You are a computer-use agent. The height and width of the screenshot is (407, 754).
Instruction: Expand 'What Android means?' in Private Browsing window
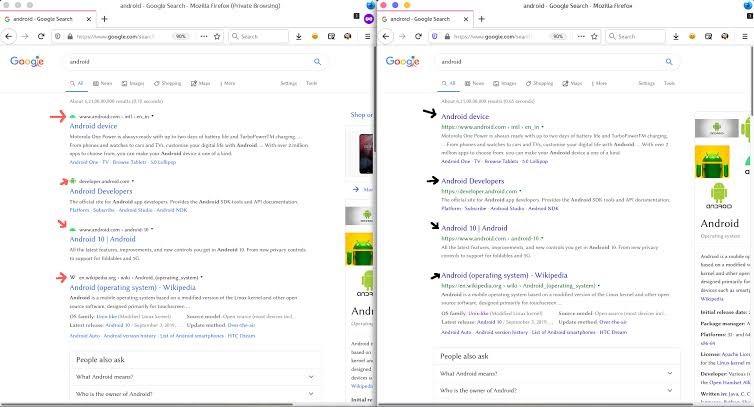(197, 377)
